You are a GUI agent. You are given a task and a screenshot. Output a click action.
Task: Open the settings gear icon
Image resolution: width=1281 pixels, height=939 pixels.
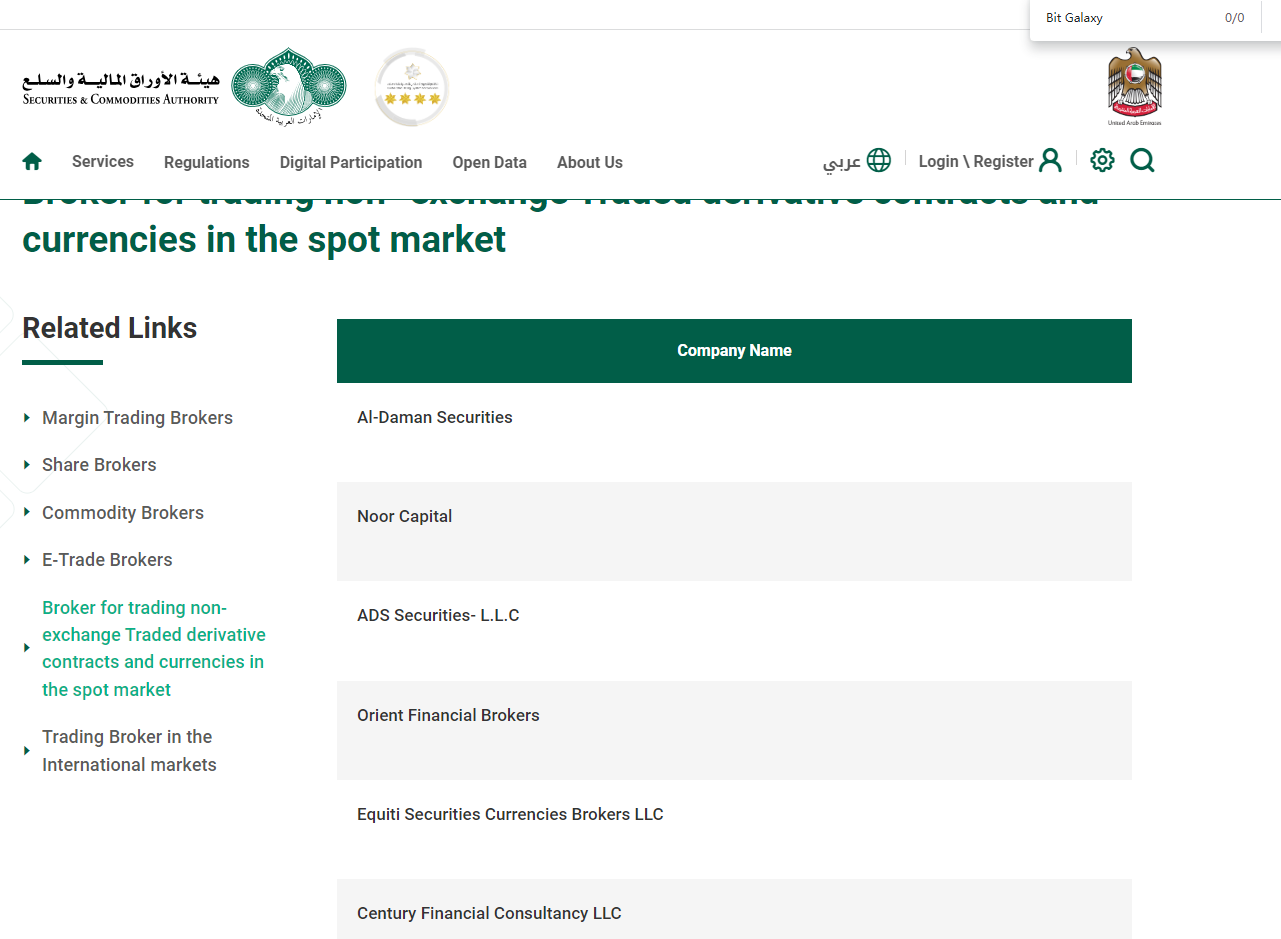click(1102, 160)
